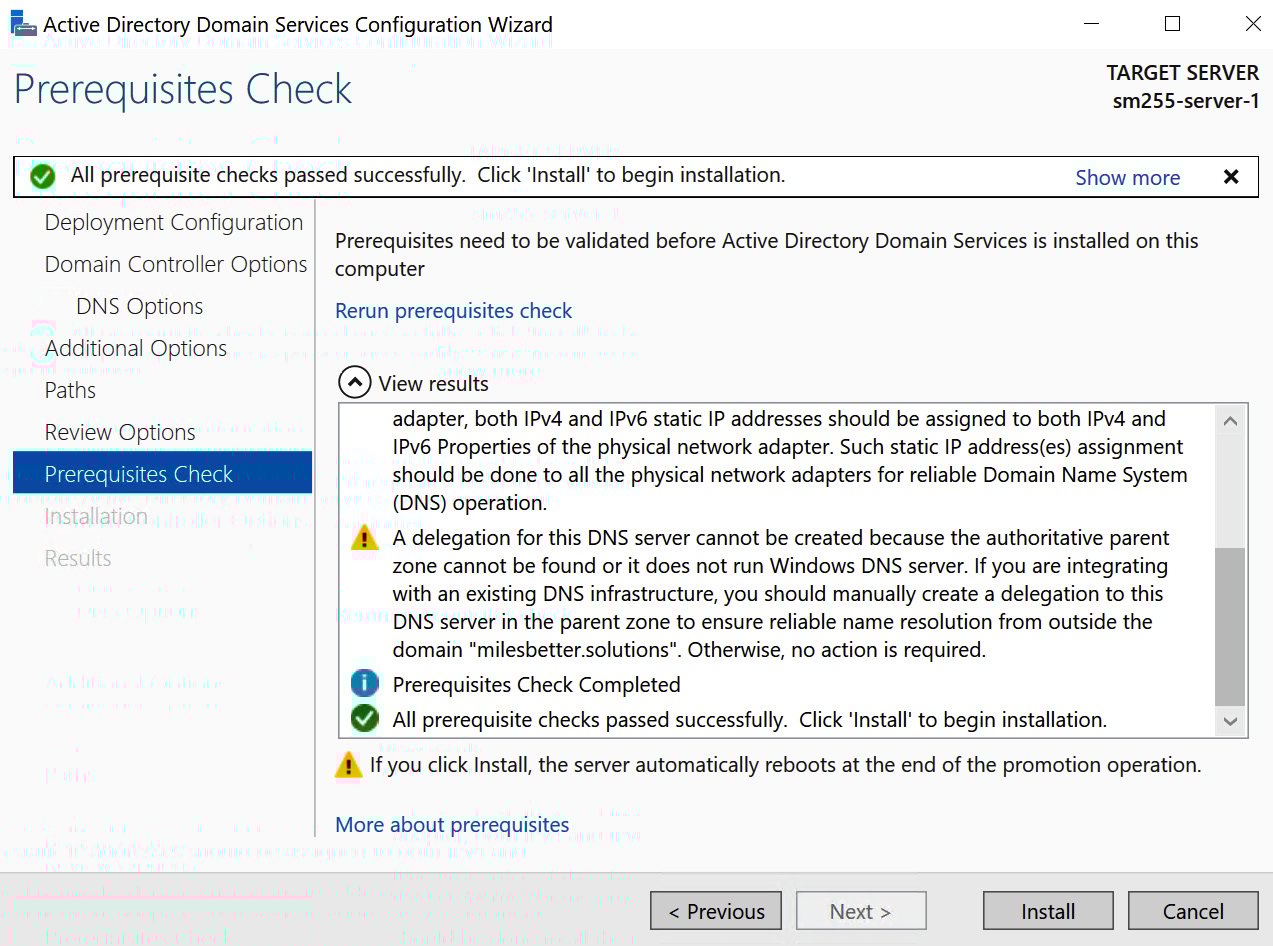Click the delegation warning message text
The height and width of the screenshot is (946, 1273).
tap(780, 594)
